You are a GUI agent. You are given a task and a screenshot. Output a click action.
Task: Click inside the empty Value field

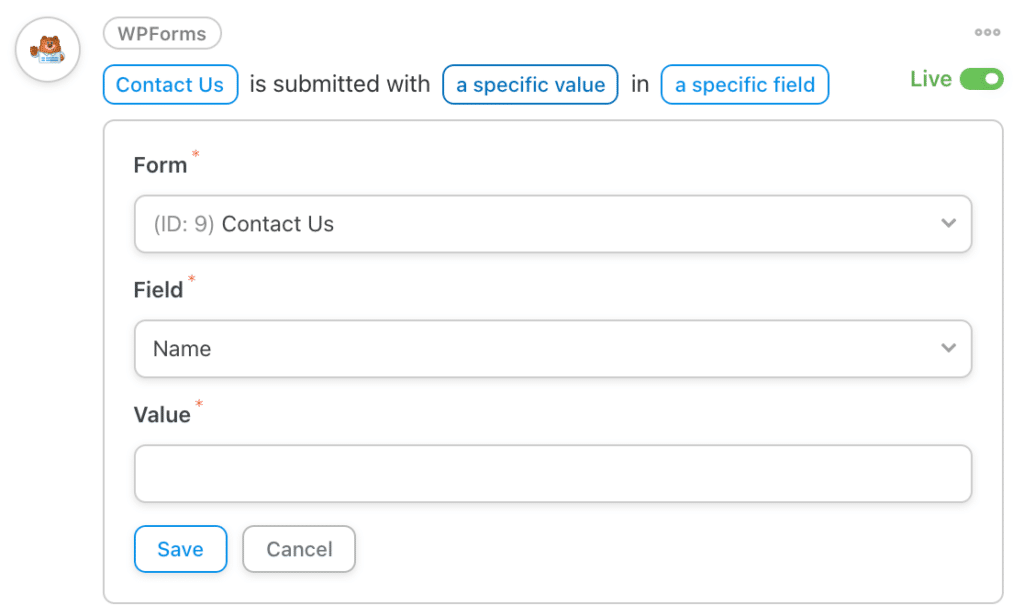pyautogui.click(x=553, y=473)
